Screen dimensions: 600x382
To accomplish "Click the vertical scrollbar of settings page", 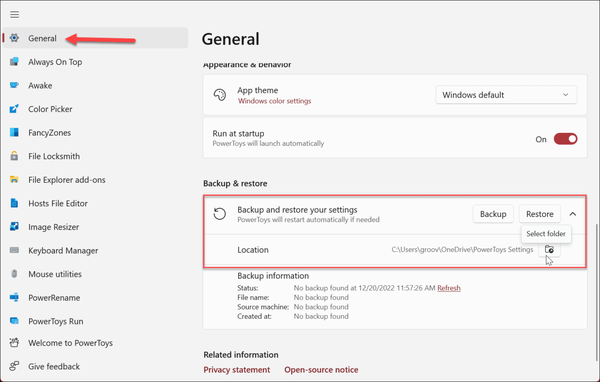I will (x=596, y=293).
